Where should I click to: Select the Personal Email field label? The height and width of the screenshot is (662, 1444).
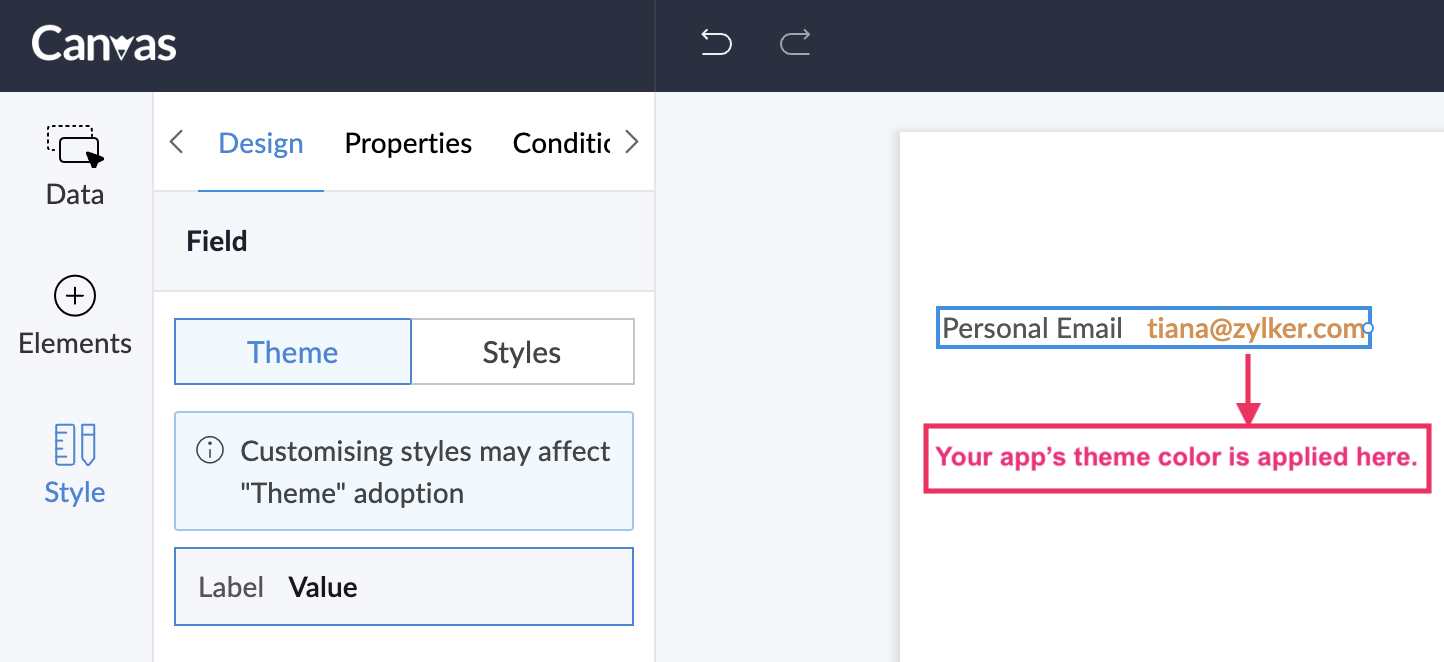(x=1032, y=328)
